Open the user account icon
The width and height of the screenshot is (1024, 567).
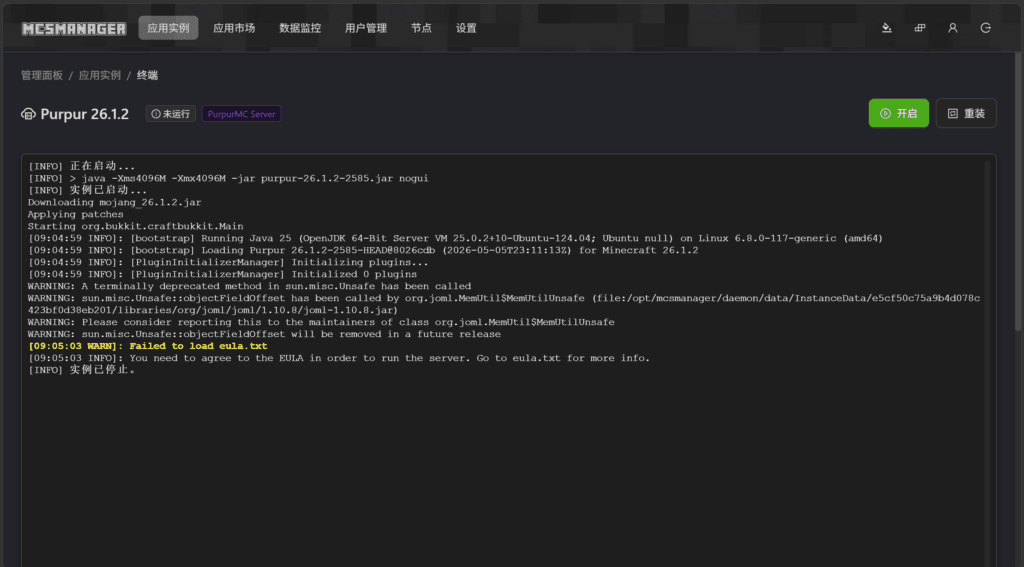click(953, 28)
